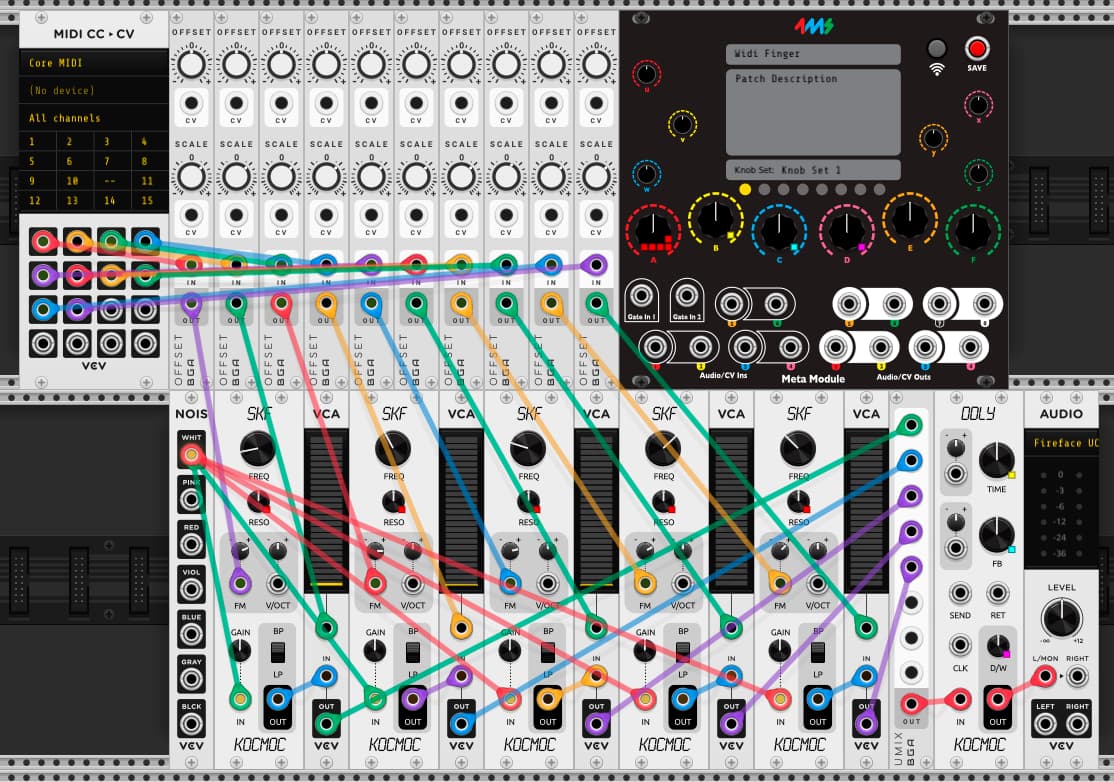Click the Gate In 2 jack
Image resolution: width=1114 pixels, height=782 pixels.
coord(686,295)
